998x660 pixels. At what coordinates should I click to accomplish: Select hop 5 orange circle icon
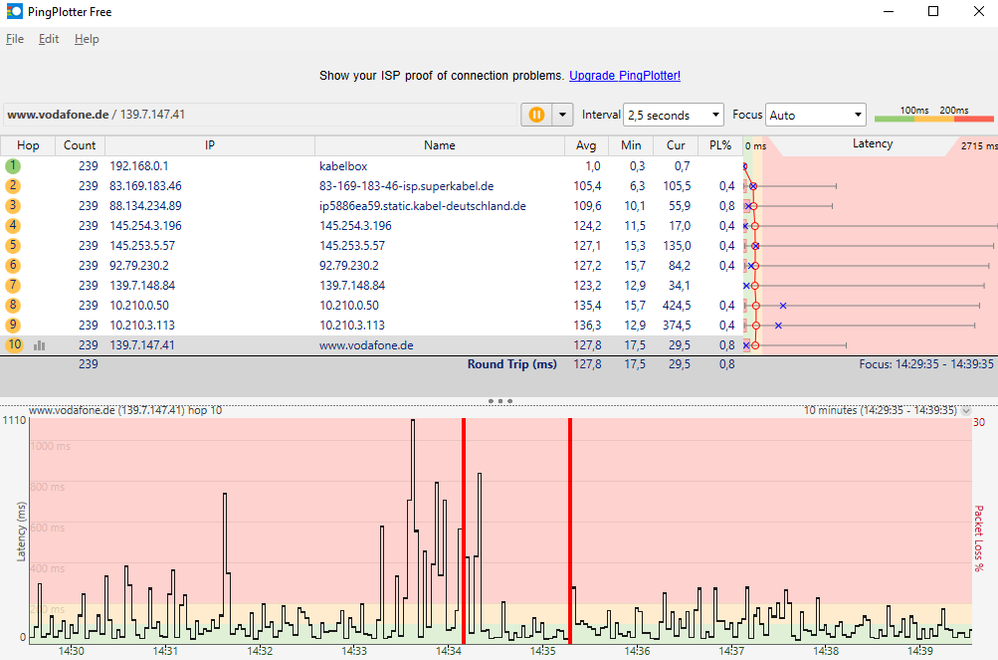(x=13, y=246)
